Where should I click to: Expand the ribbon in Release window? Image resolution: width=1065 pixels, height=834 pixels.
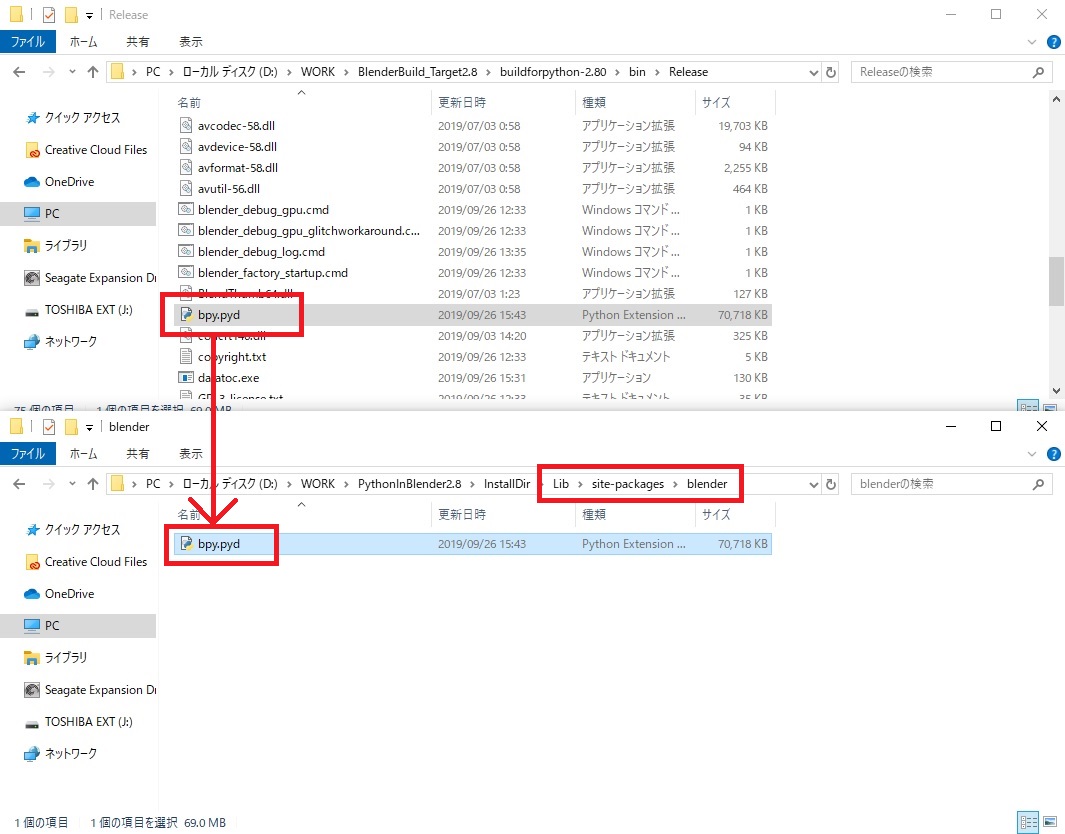pos(1032,42)
